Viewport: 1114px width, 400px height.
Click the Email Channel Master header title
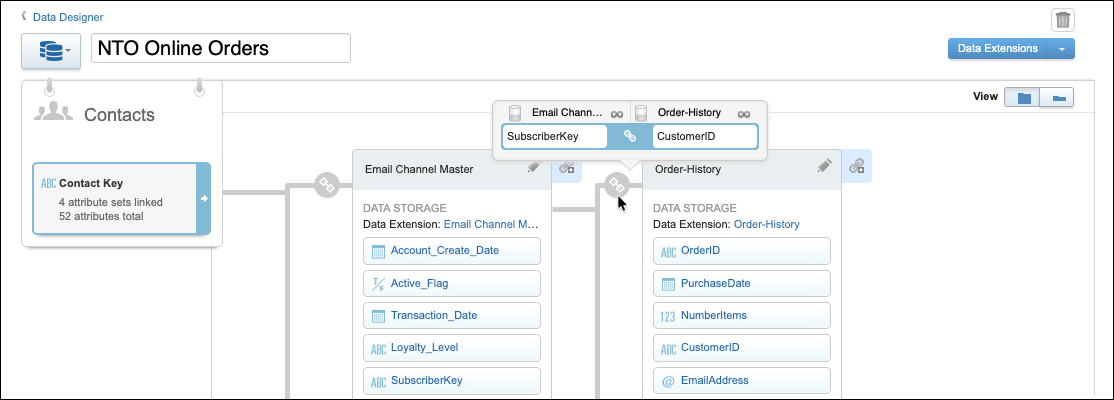point(419,169)
